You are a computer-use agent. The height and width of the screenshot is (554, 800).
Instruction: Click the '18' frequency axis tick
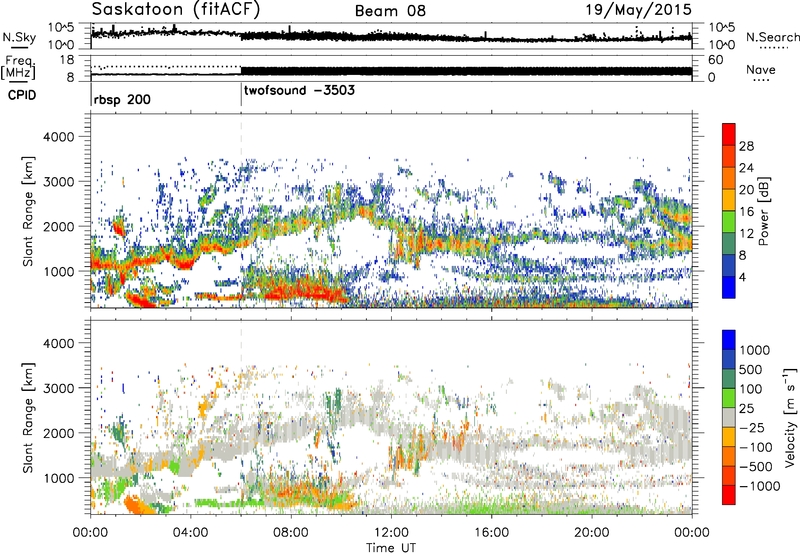tap(67, 60)
